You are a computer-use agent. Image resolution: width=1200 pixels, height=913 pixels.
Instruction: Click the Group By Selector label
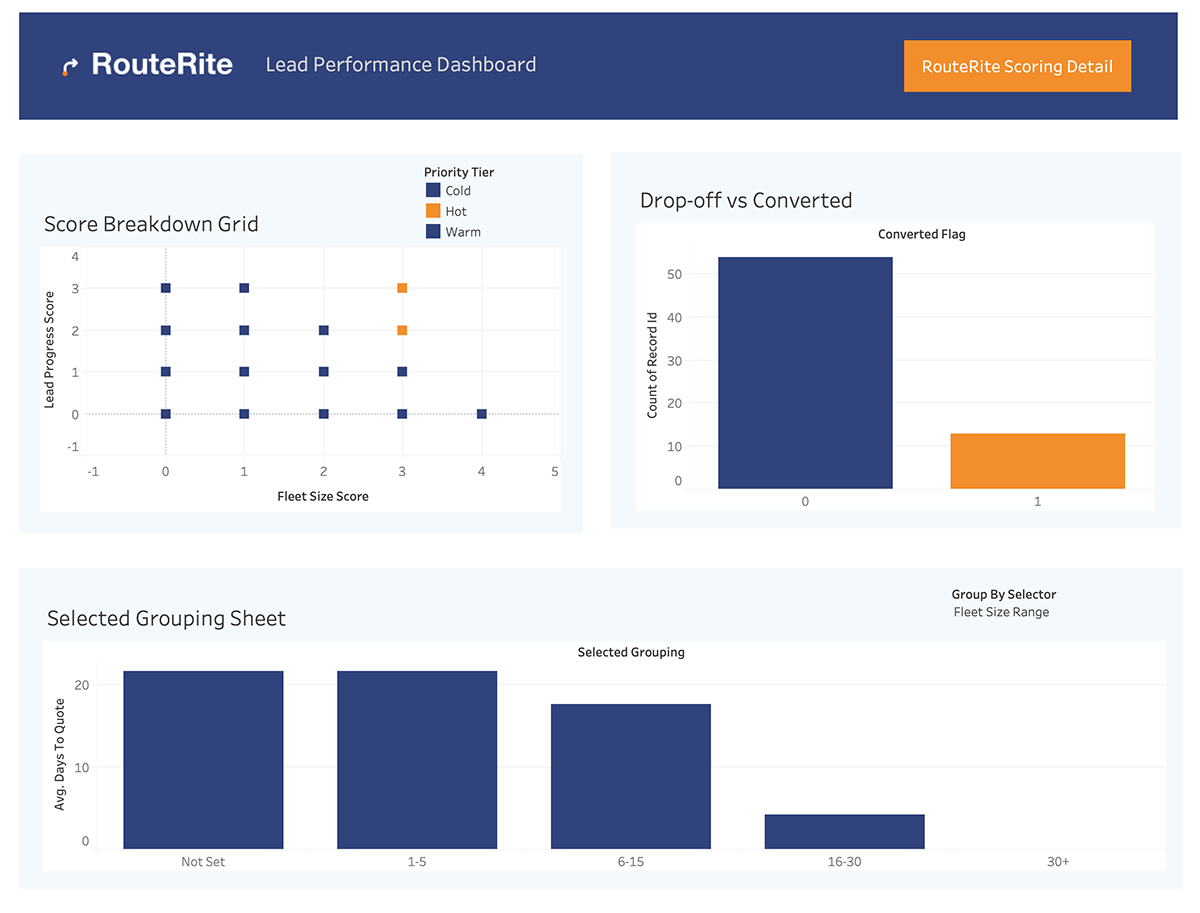click(1004, 594)
